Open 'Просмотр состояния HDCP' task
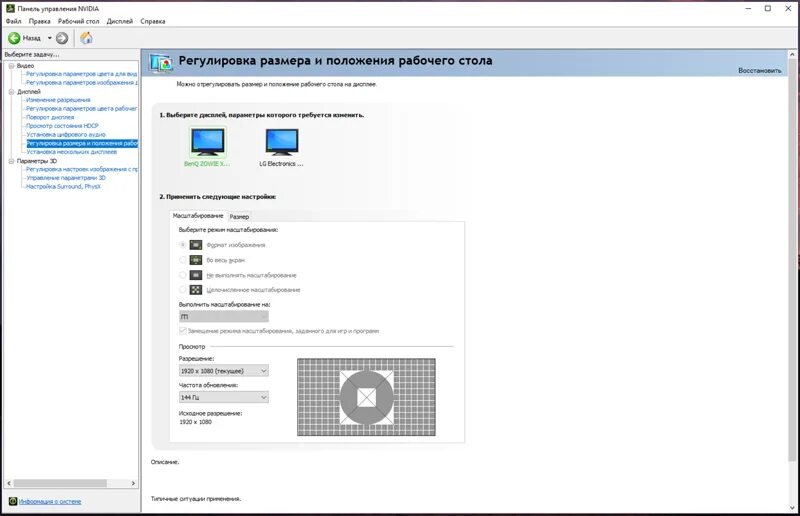 coord(62,126)
